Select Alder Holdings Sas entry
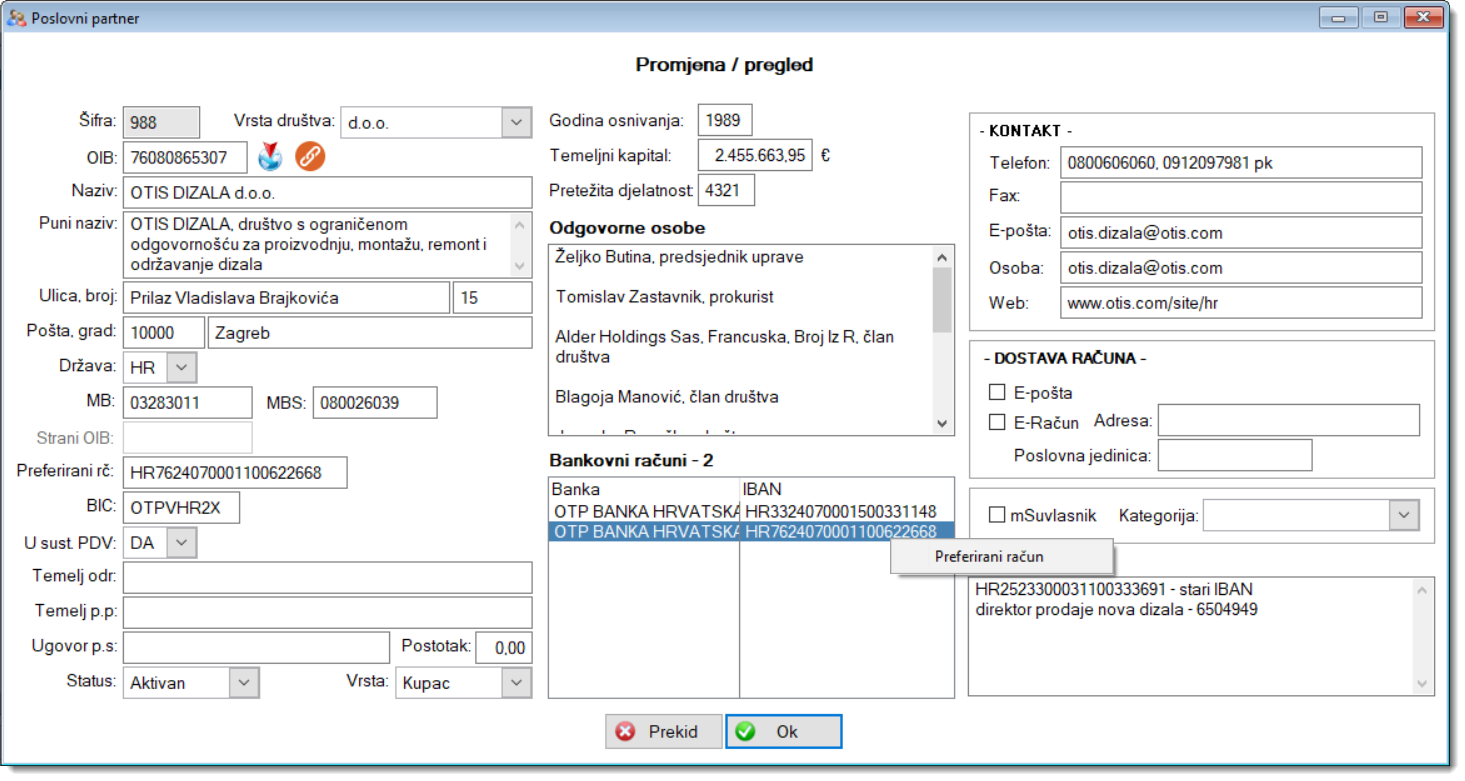Viewport: 1465px width, 781px height. pos(724,347)
